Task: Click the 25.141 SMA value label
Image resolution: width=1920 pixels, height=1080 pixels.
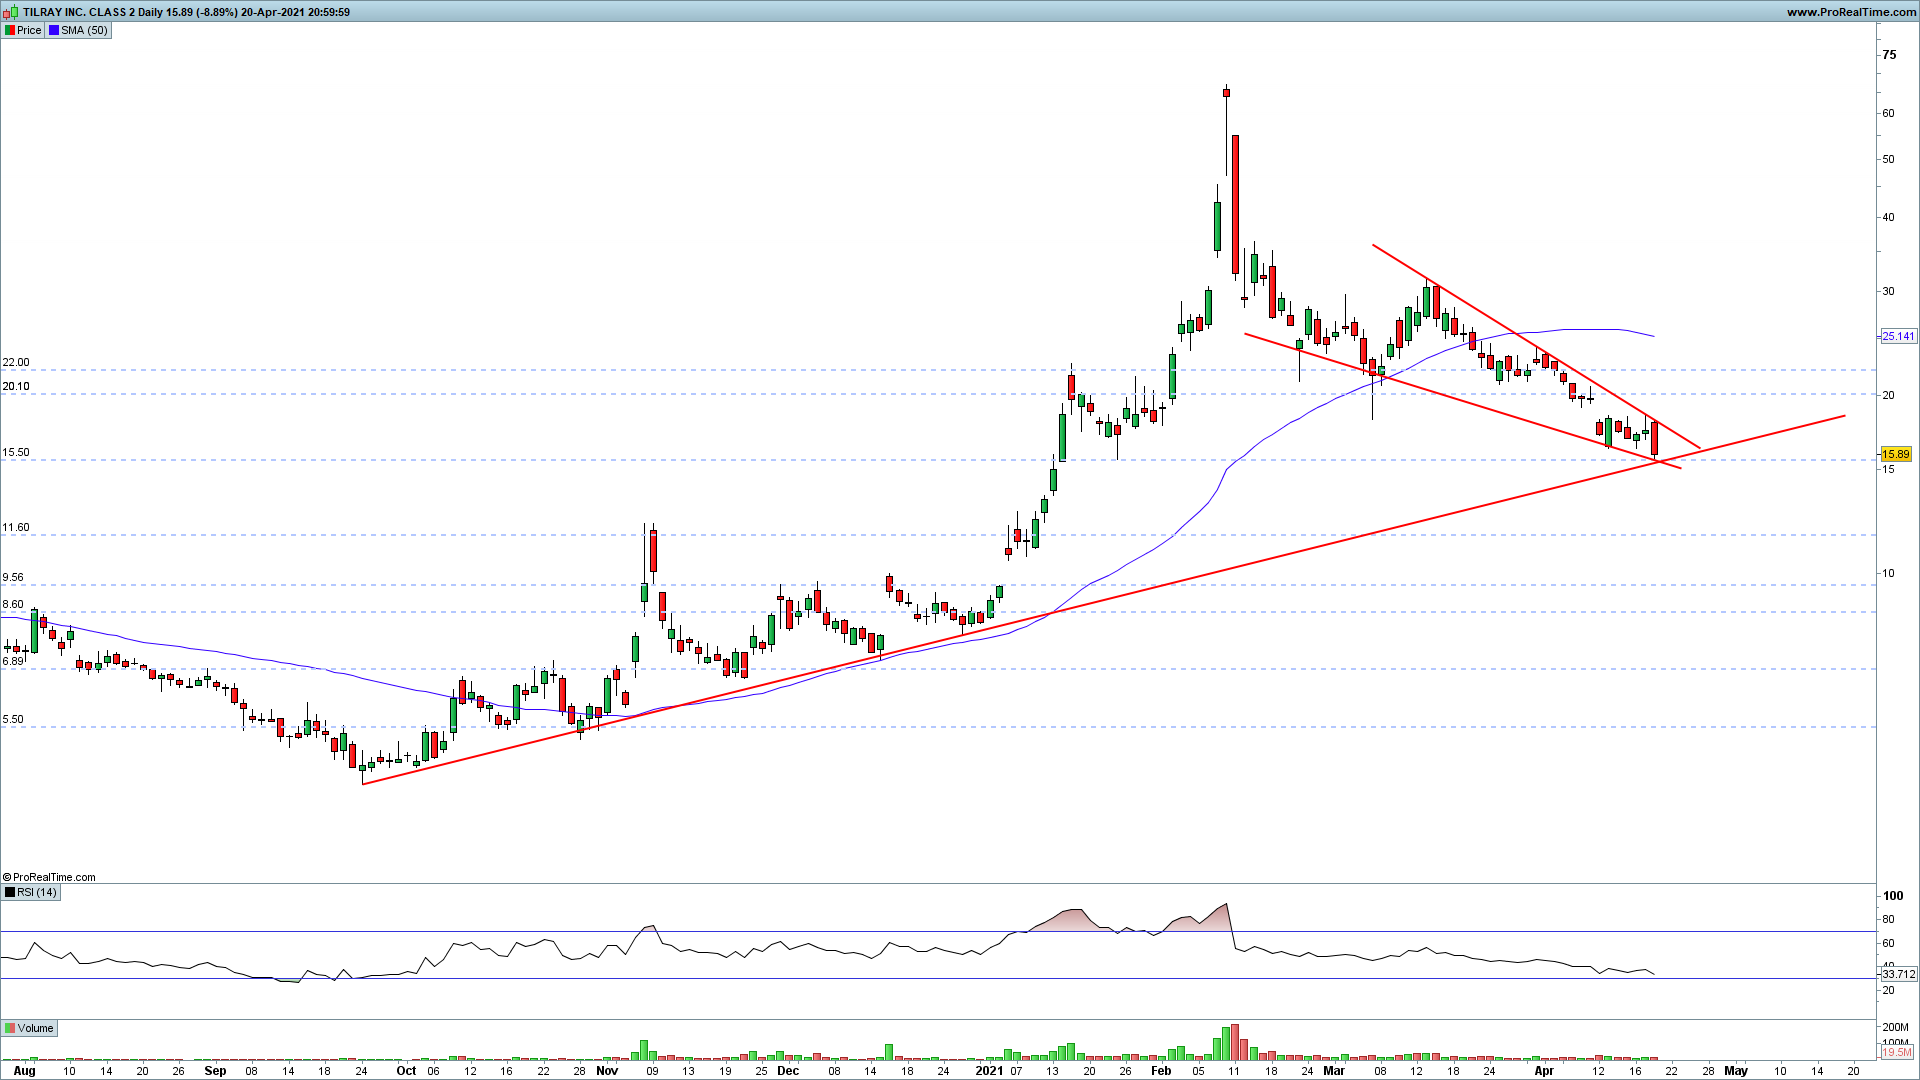Action: [1898, 336]
